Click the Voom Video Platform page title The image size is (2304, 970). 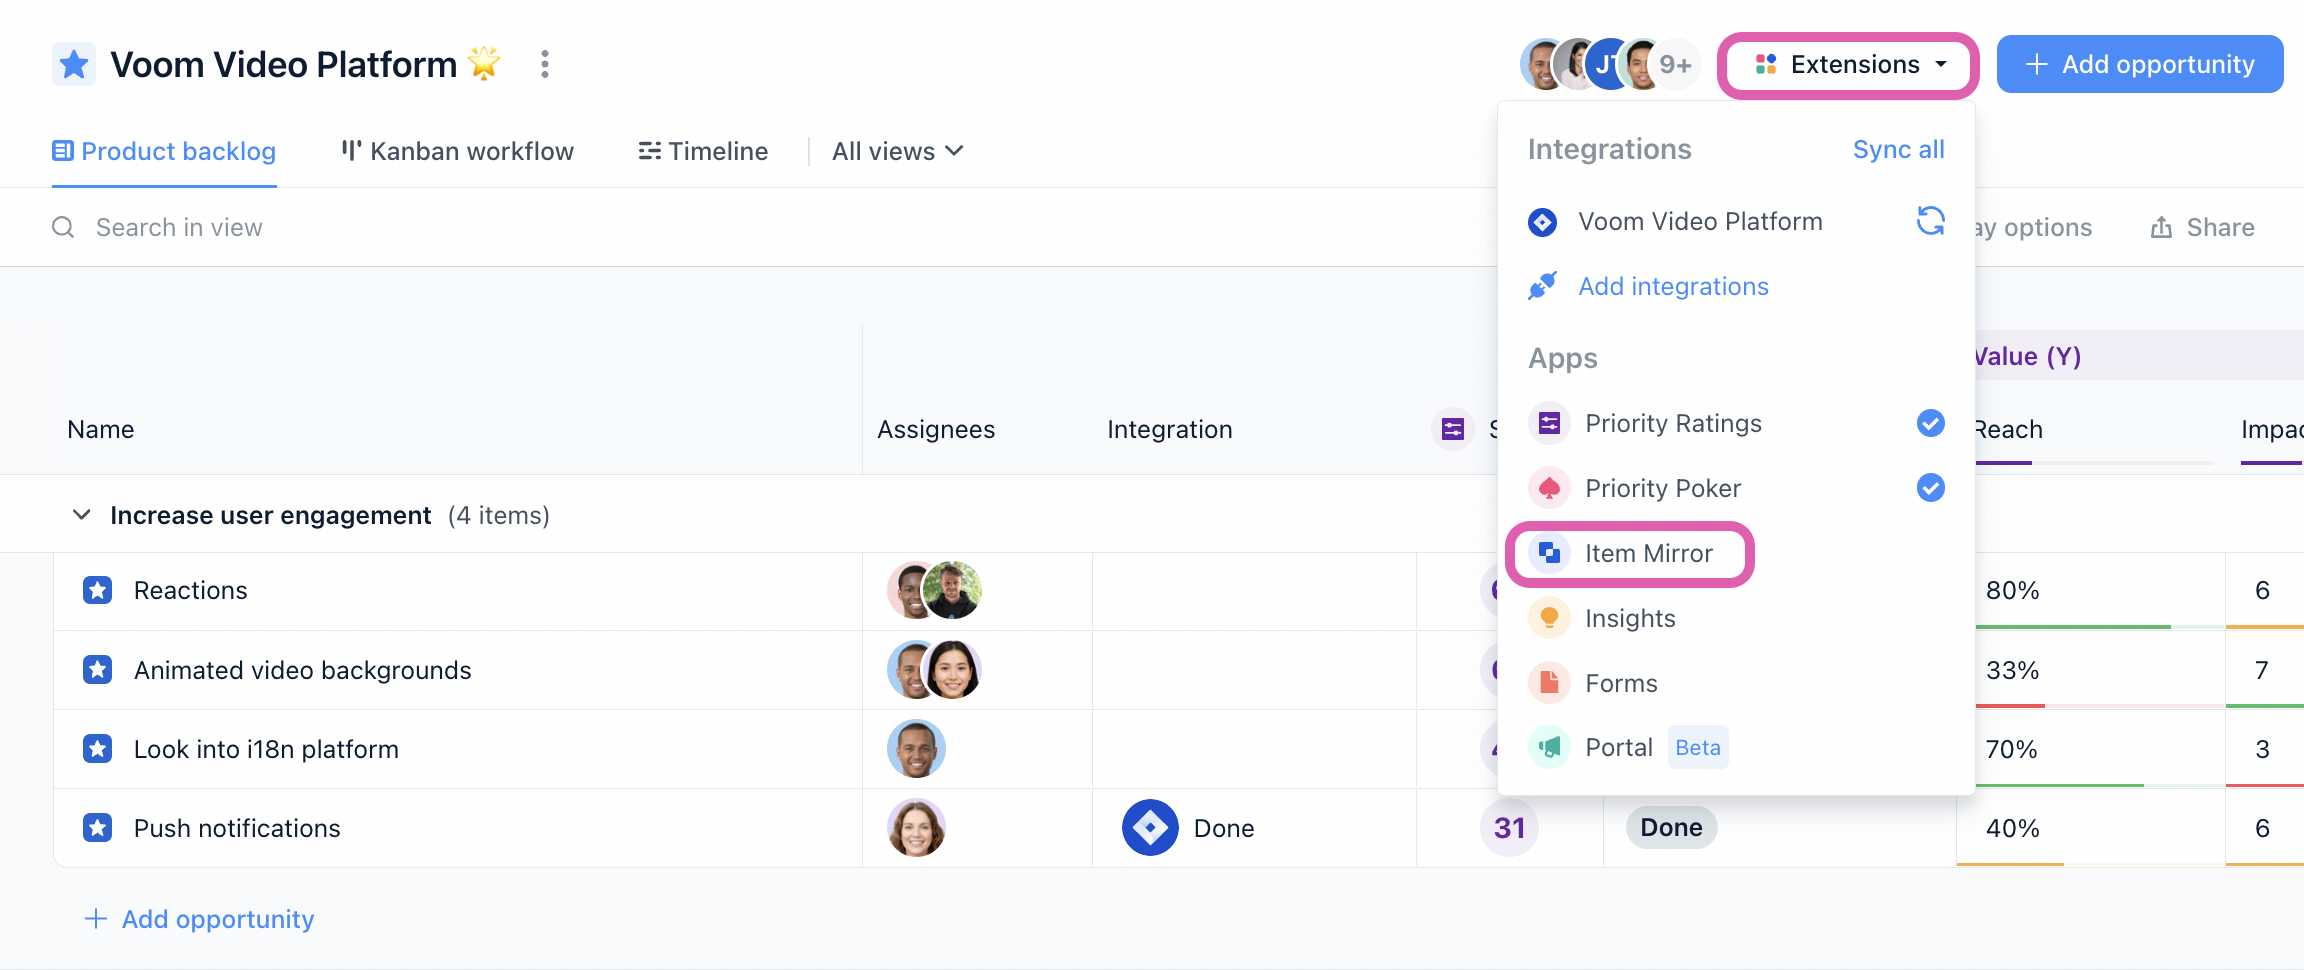click(x=283, y=64)
